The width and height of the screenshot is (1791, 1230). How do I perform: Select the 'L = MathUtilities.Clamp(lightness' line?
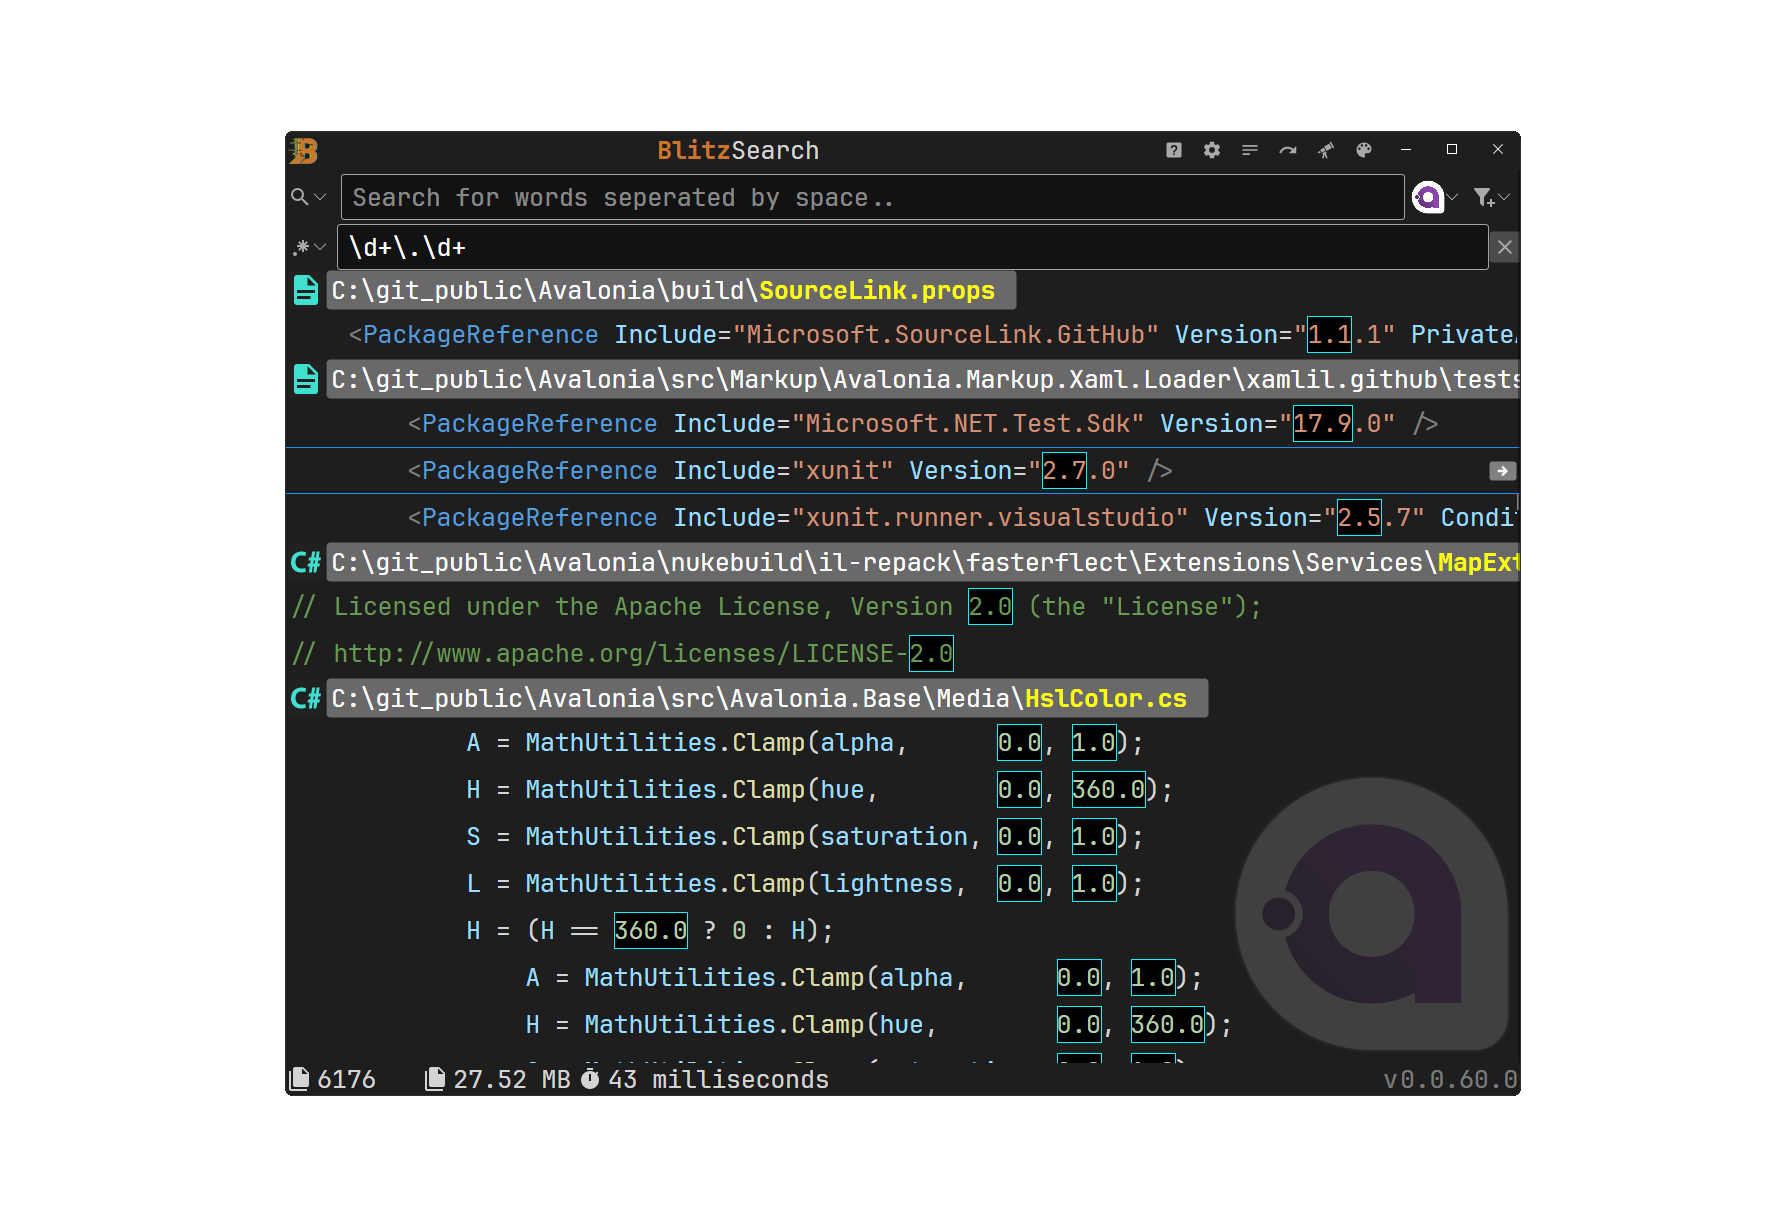click(x=903, y=884)
